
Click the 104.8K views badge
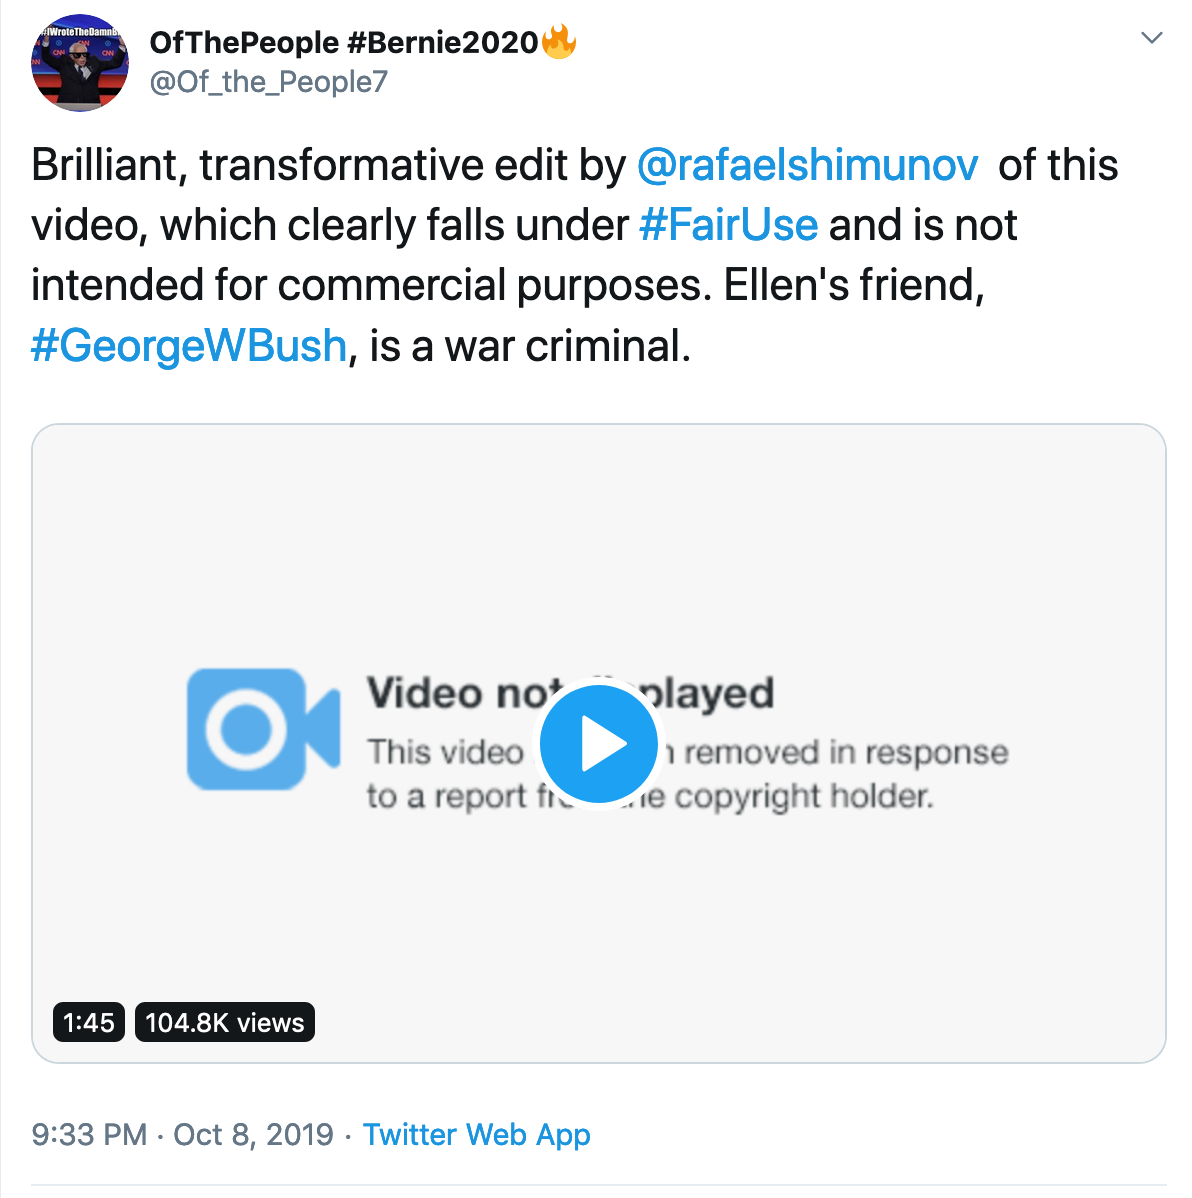click(x=225, y=1022)
